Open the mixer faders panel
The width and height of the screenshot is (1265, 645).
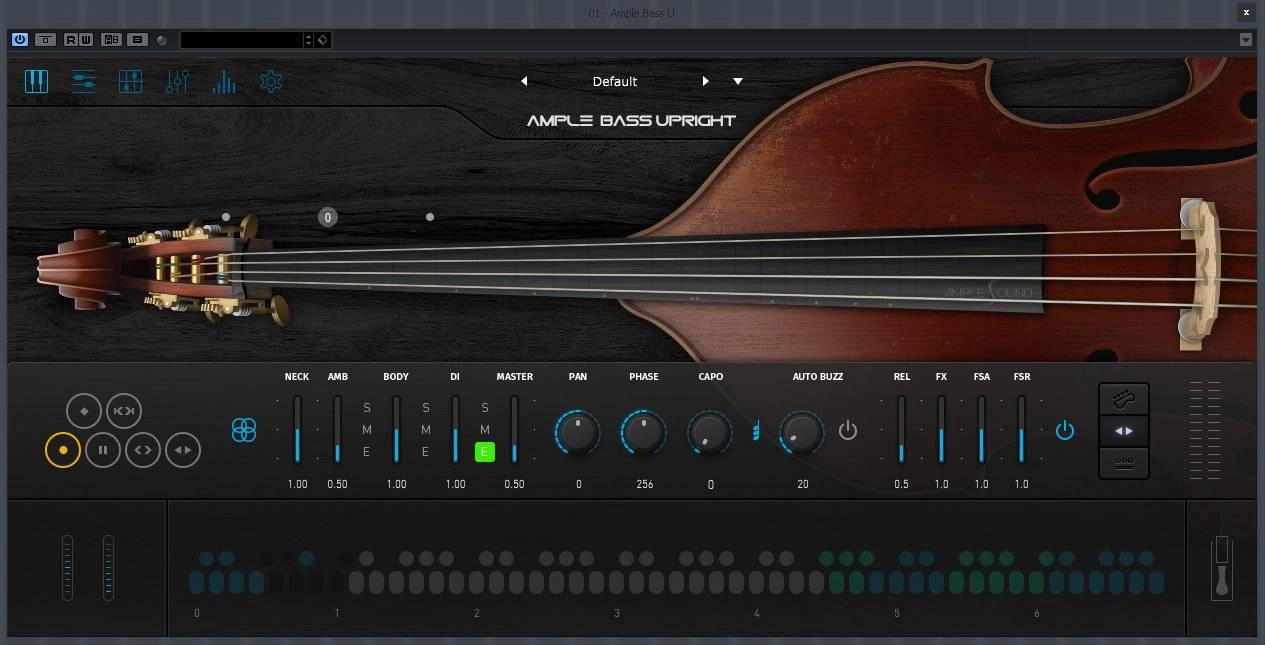pyautogui.click(x=177, y=81)
